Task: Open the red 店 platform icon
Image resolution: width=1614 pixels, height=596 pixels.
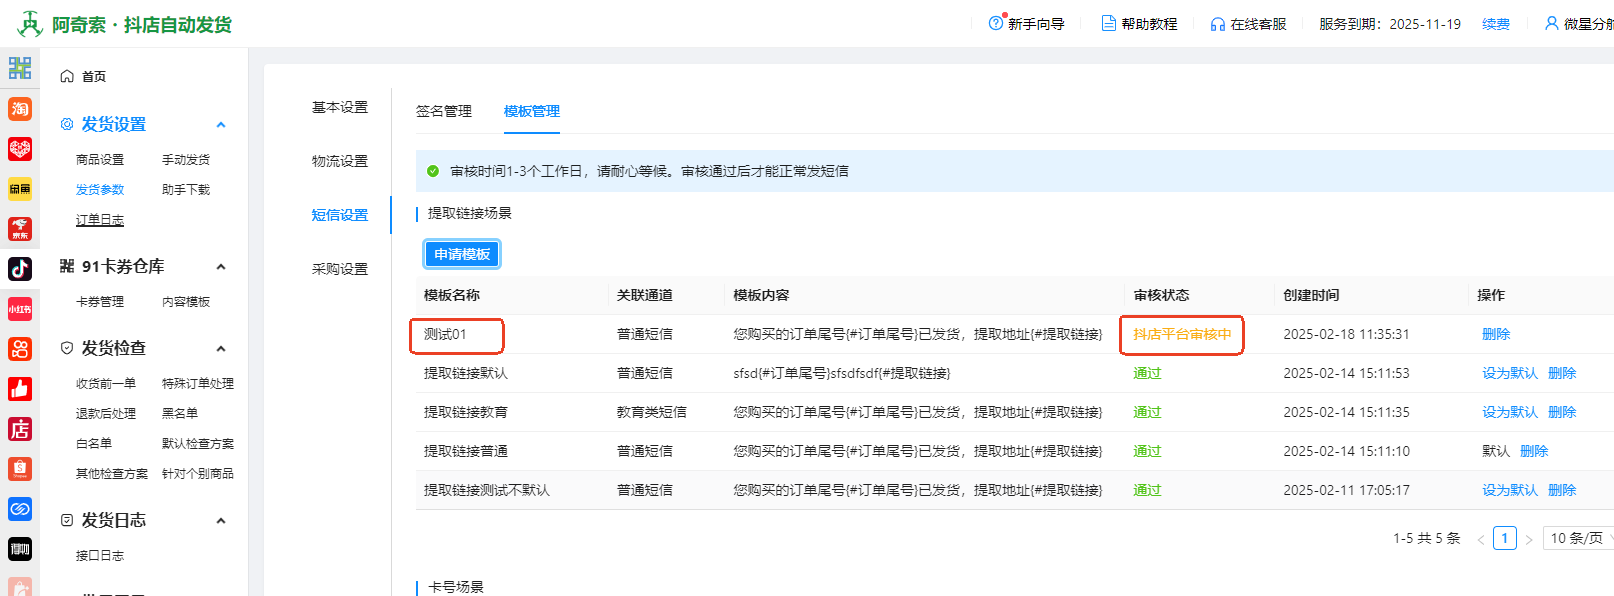Action: pos(20,429)
